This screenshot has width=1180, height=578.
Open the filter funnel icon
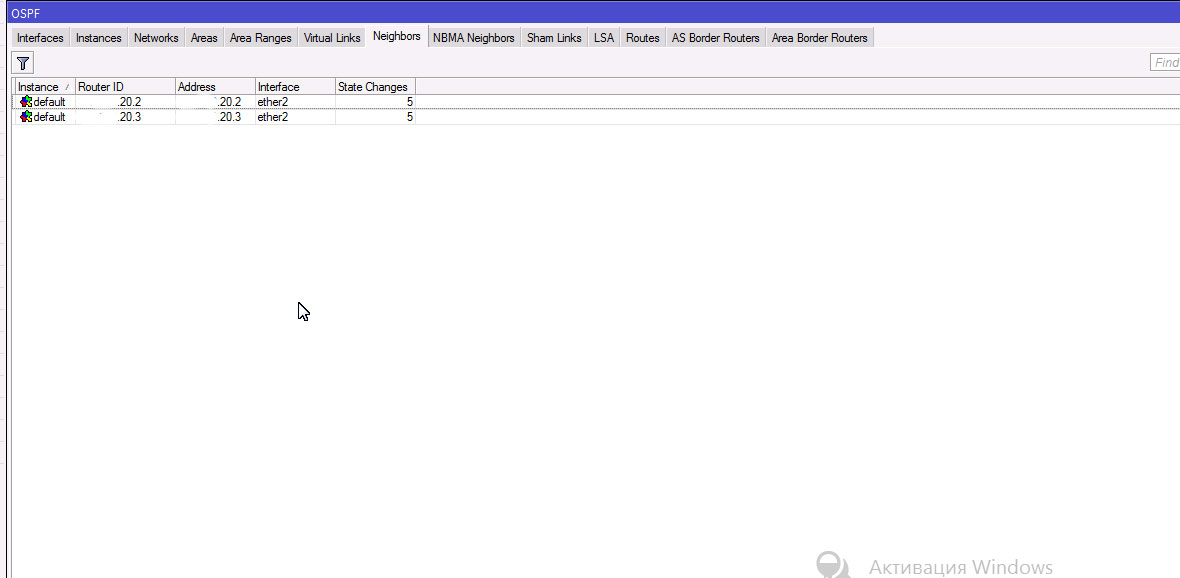tap(23, 62)
